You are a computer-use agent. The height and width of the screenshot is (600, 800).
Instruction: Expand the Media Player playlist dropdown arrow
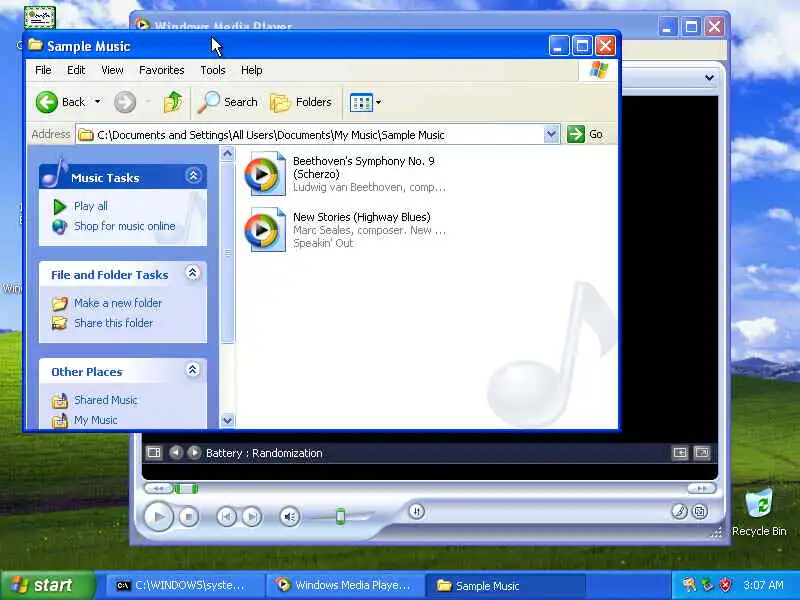(x=709, y=78)
